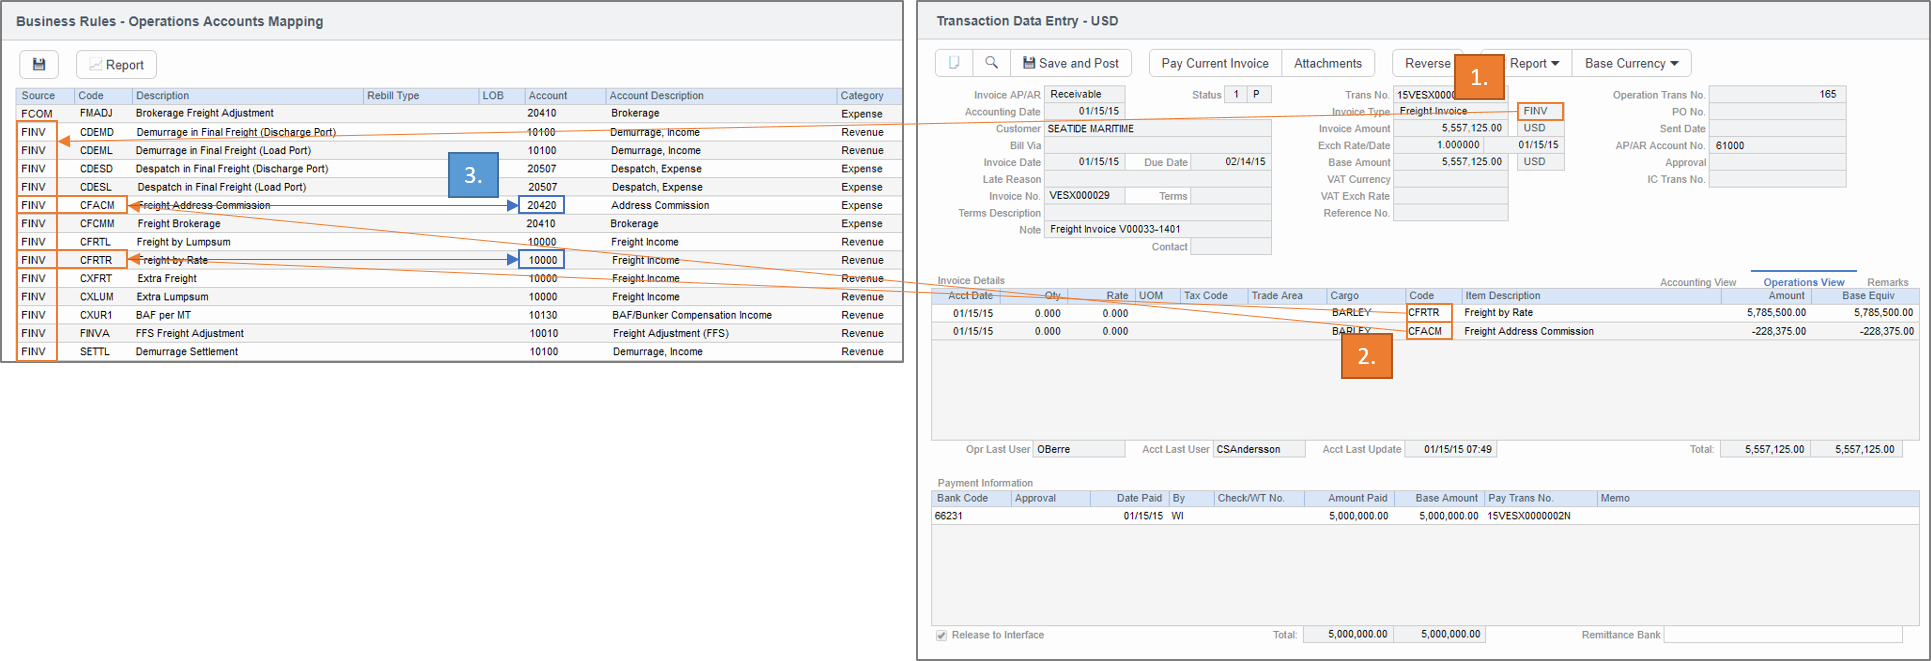Select the FMADJ Brokerage Freight Adjustment row
The image size is (1931, 661).
click(204, 114)
